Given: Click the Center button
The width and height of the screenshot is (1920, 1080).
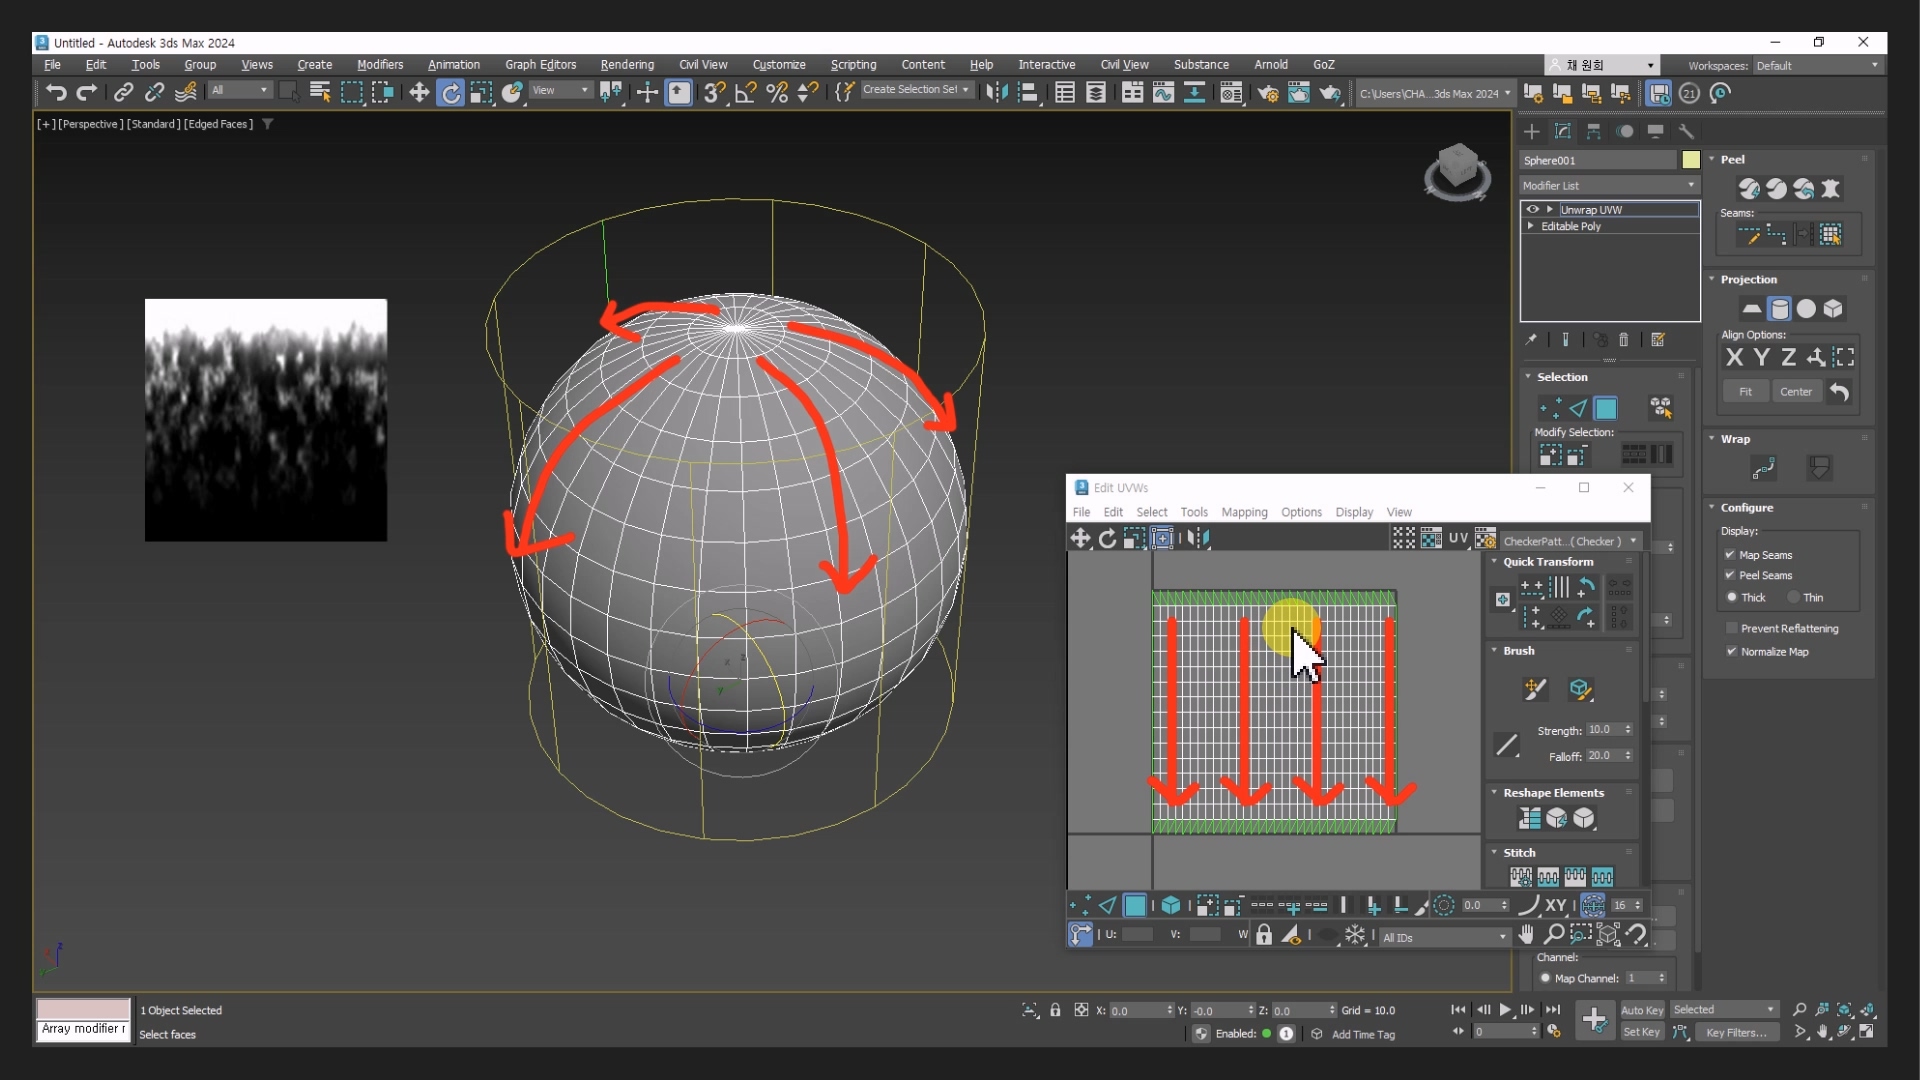Looking at the screenshot, I should pyautogui.click(x=1796, y=392).
